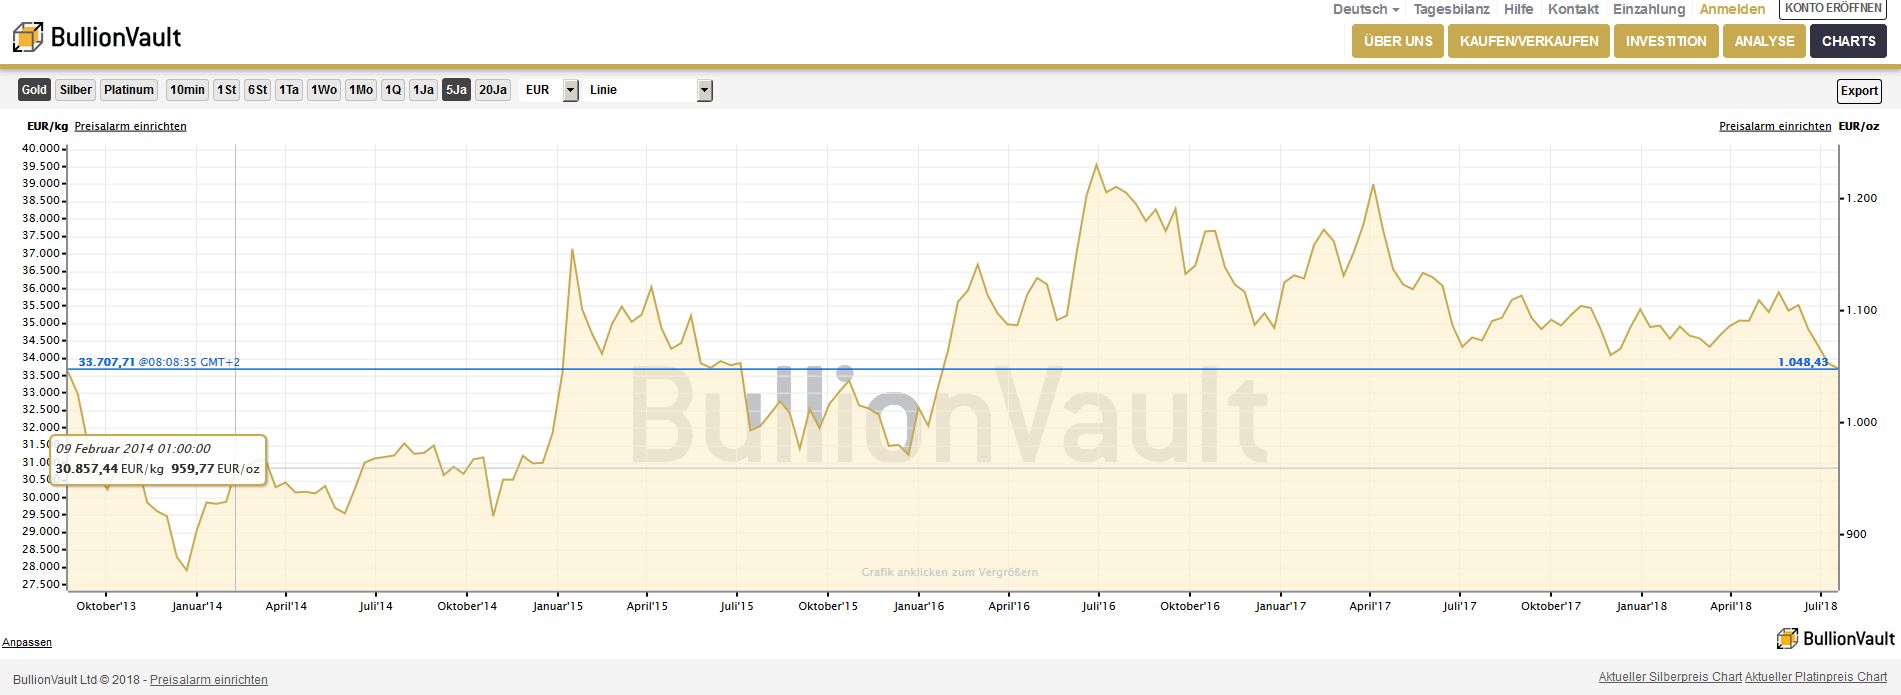Switch chart range to 20Ja
Viewport: 1901px width, 695px height.
[493, 90]
